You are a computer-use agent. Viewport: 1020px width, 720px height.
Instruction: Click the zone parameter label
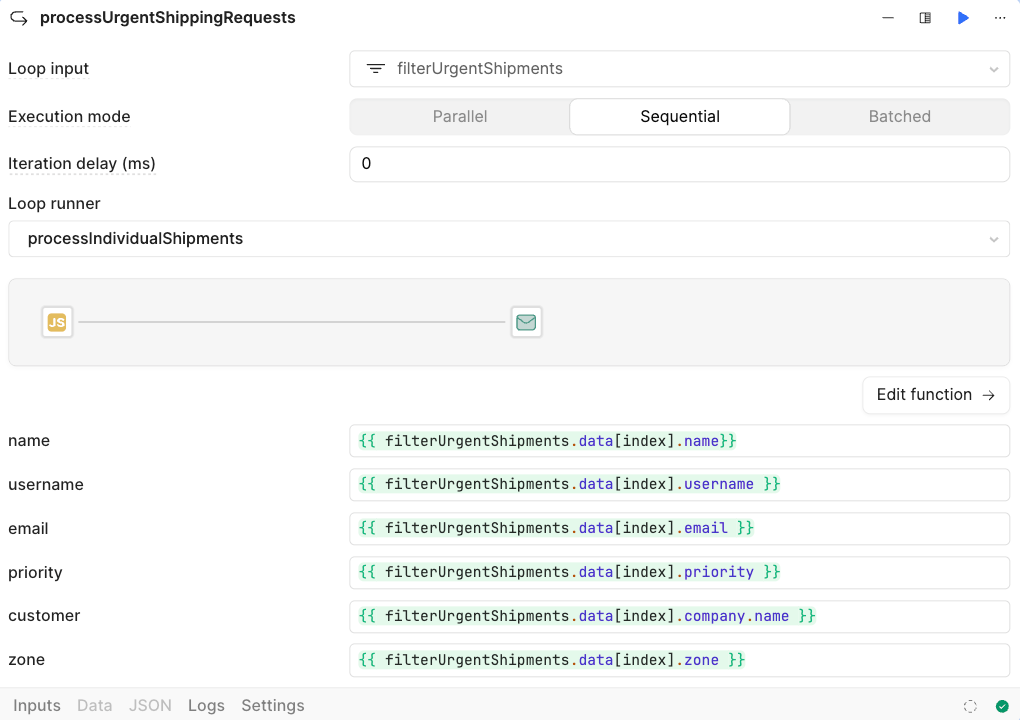pos(26,660)
